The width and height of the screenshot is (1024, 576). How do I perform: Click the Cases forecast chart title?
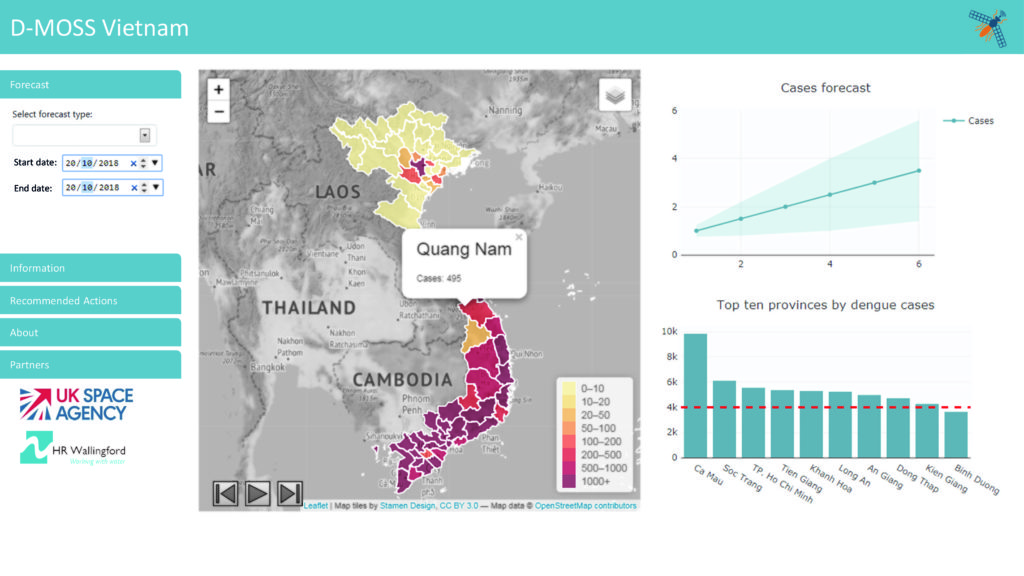point(825,88)
